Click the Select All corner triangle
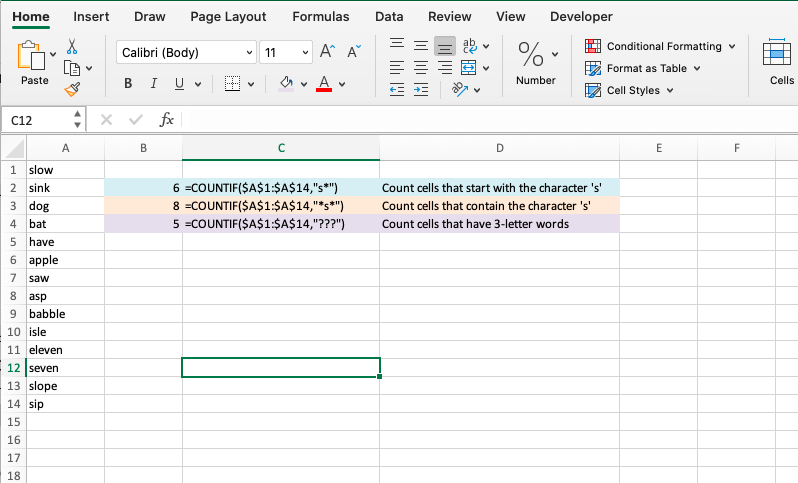Viewport: 798px width, 483px height. pyautogui.click(x=14, y=149)
